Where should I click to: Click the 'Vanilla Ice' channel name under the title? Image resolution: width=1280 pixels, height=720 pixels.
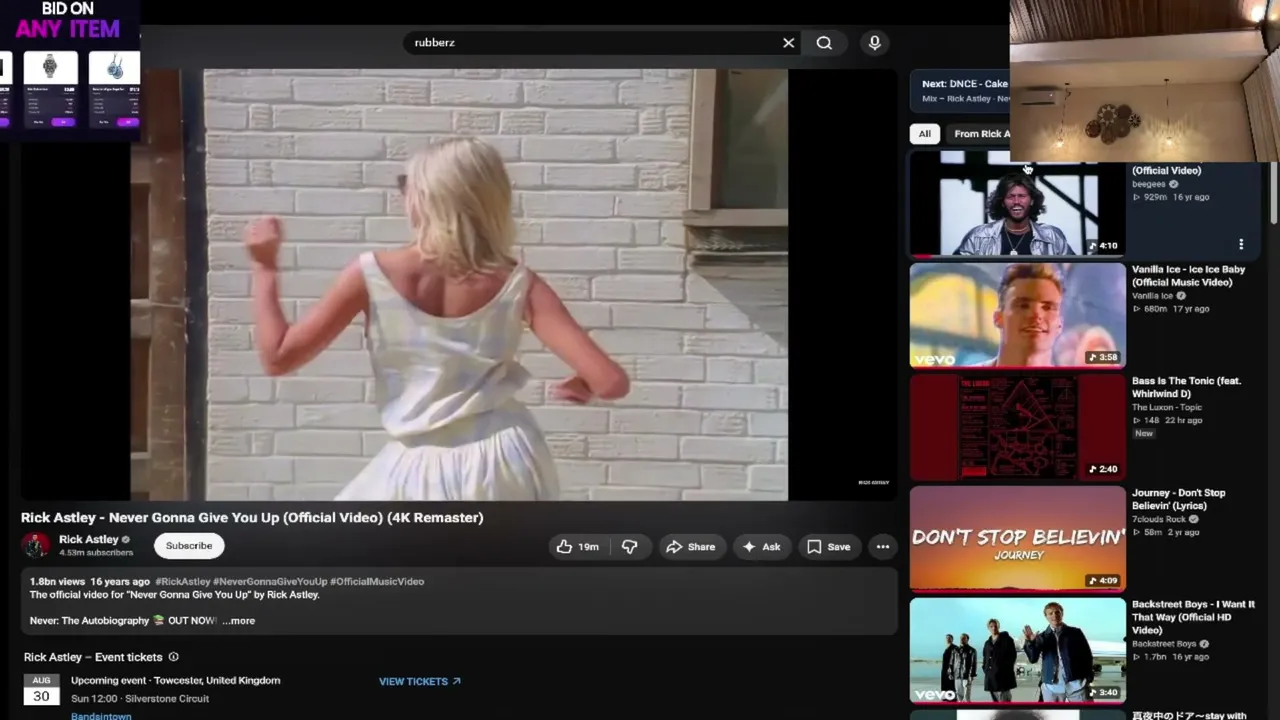click(1153, 296)
